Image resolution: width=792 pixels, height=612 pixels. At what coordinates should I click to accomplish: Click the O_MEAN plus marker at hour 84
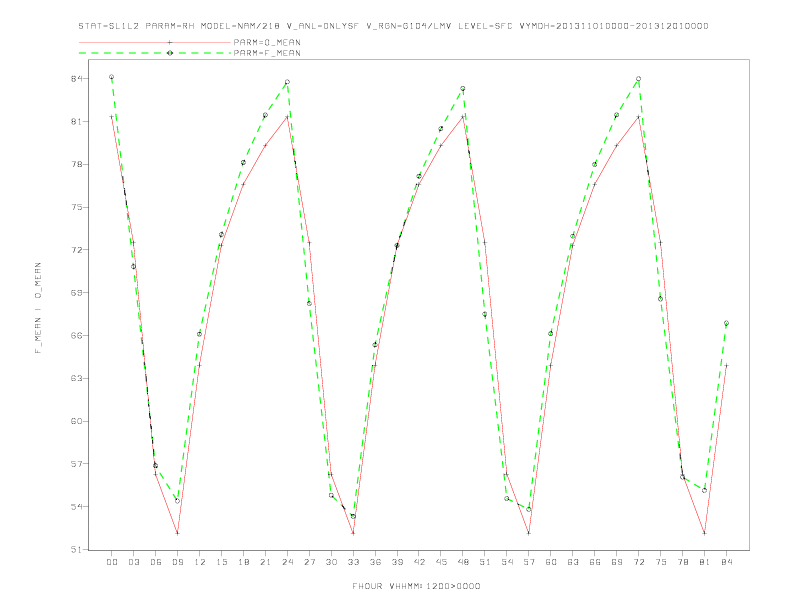coord(726,365)
